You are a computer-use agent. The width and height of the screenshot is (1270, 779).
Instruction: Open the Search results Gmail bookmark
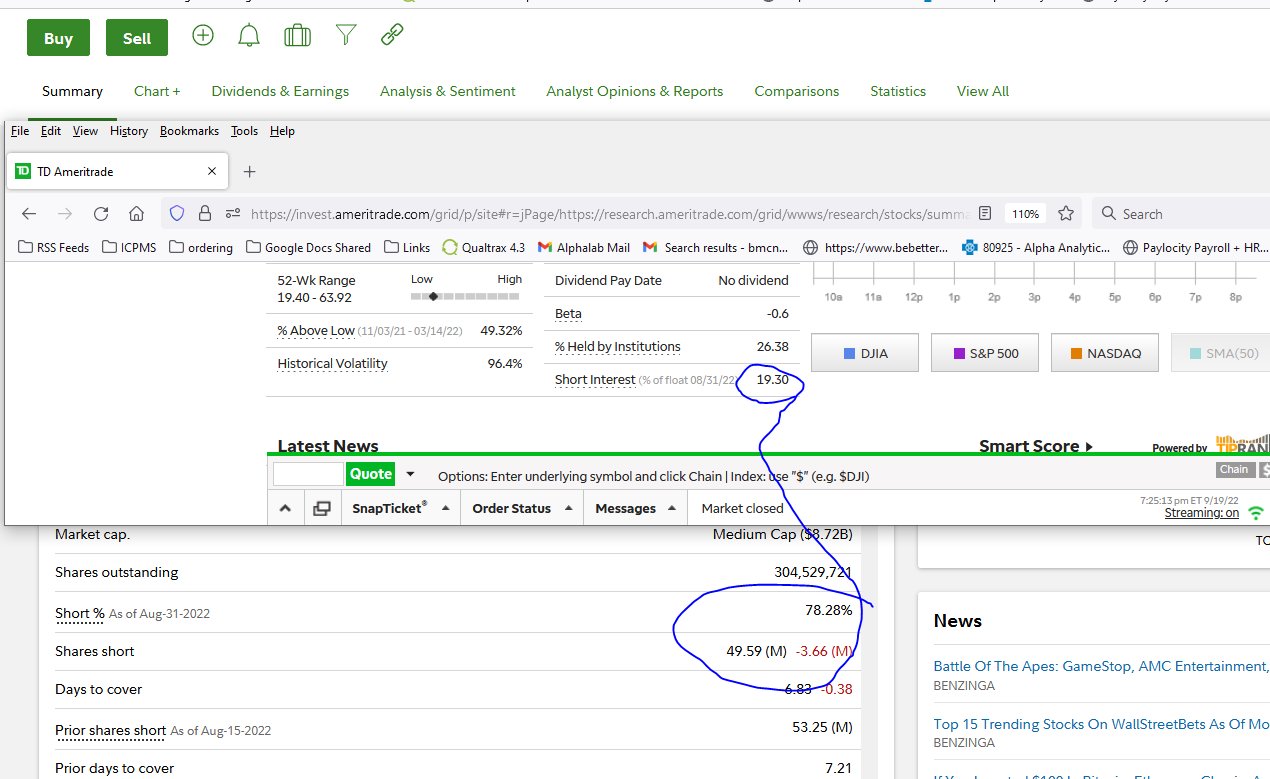pyautogui.click(x=716, y=247)
